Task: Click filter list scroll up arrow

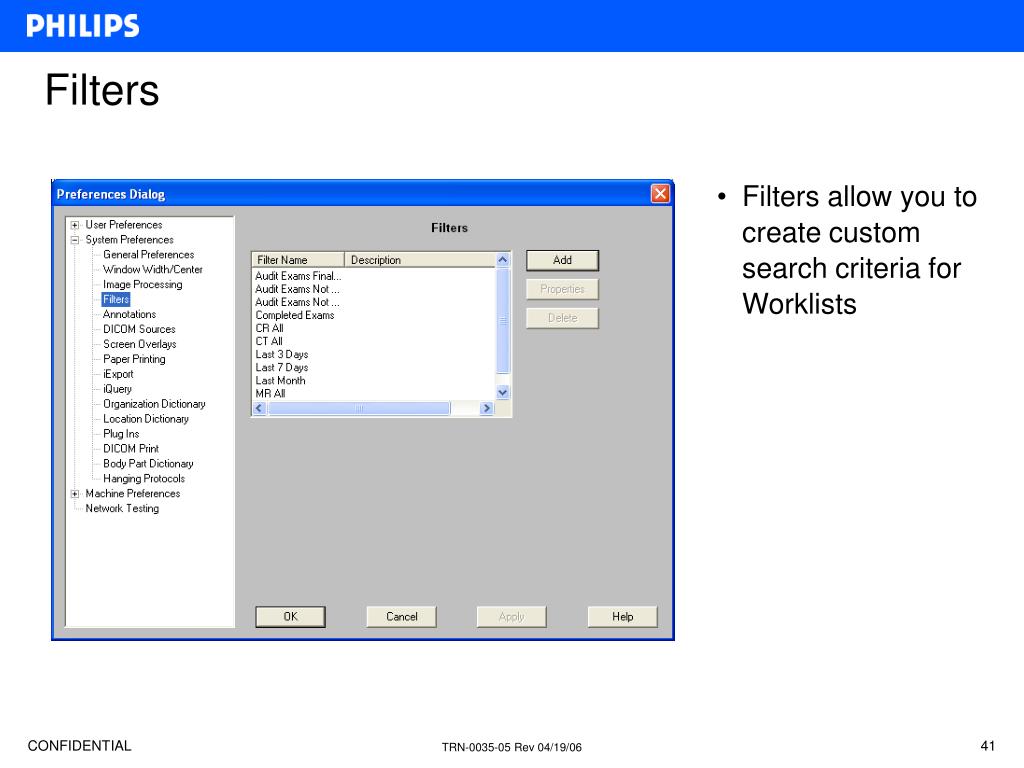Action: pos(503,260)
